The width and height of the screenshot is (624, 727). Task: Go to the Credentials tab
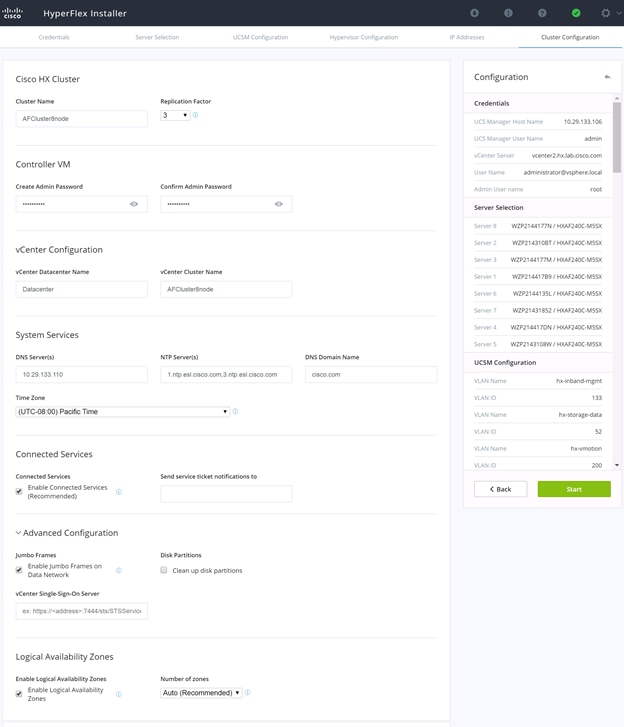click(x=54, y=37)
